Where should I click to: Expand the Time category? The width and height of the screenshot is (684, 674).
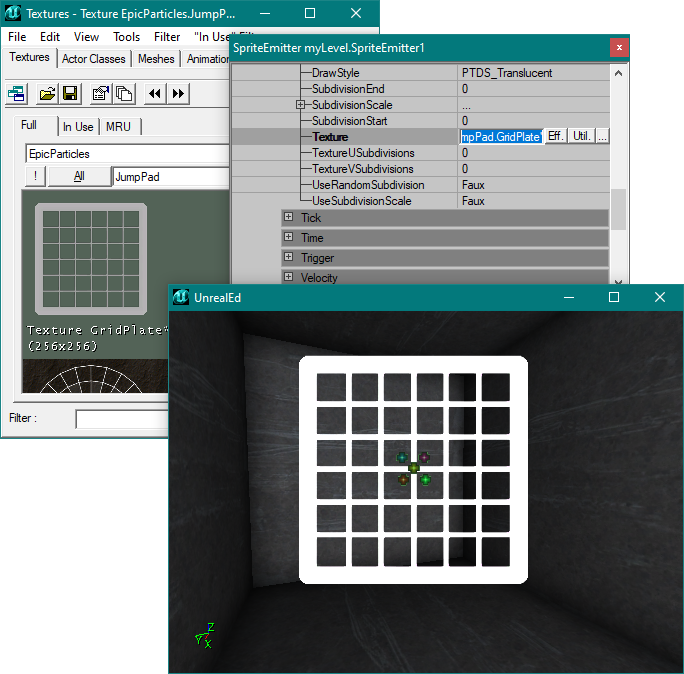click(x=288, y=237)
